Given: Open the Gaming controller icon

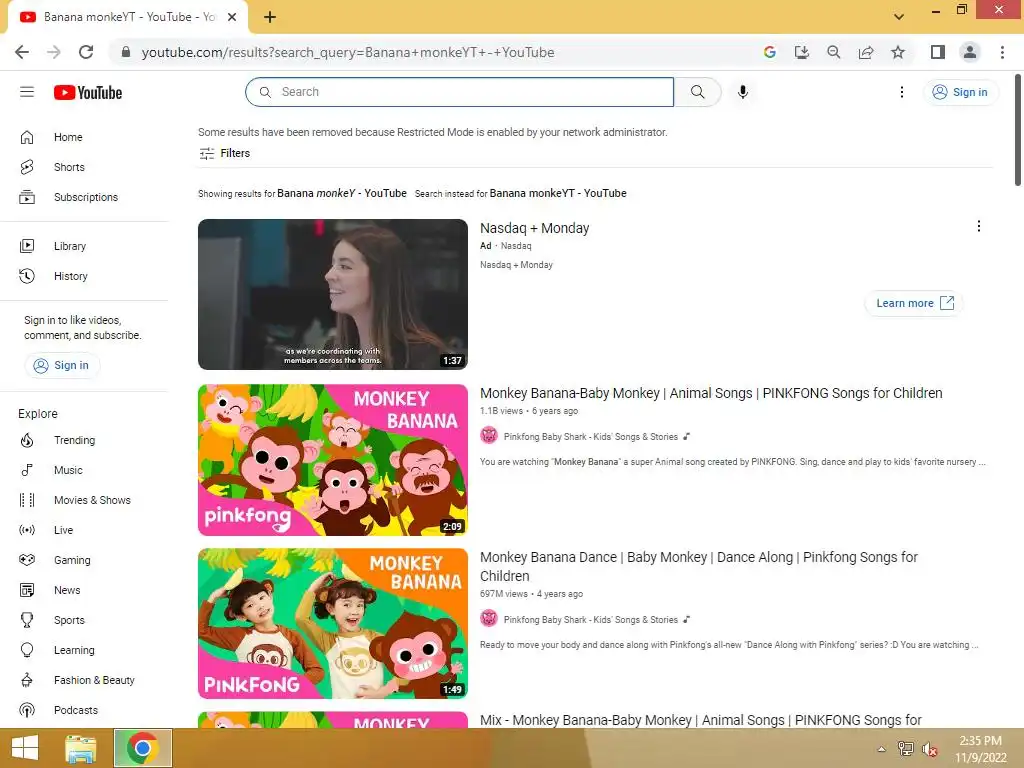Looking at the screenshot, I should pyautogui.click(x=27, y=560).
